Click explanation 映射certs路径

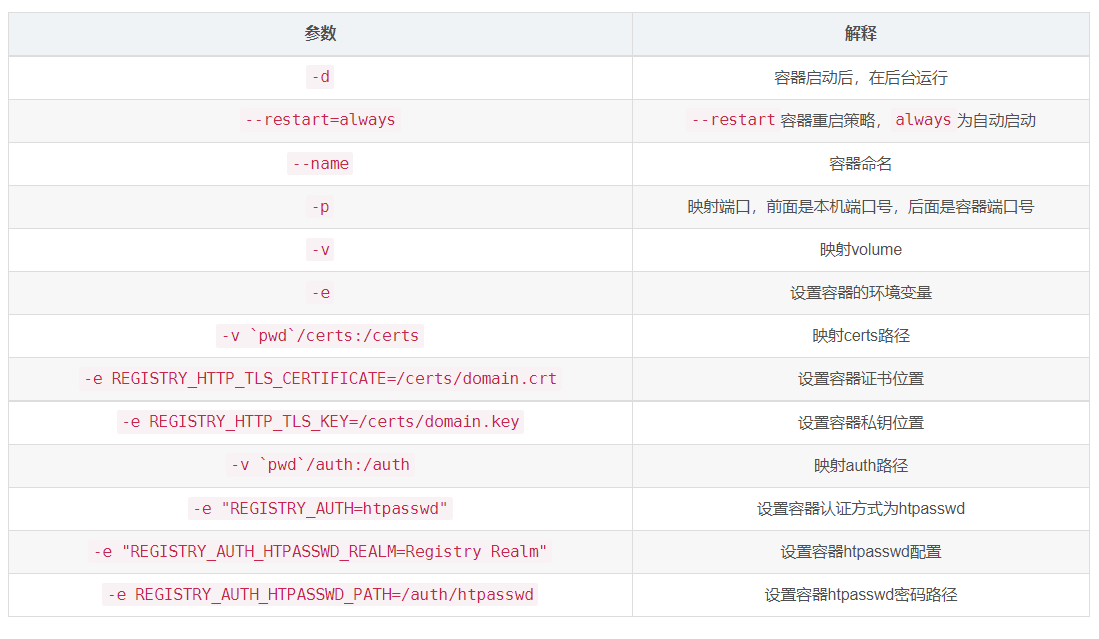point(861,336)
